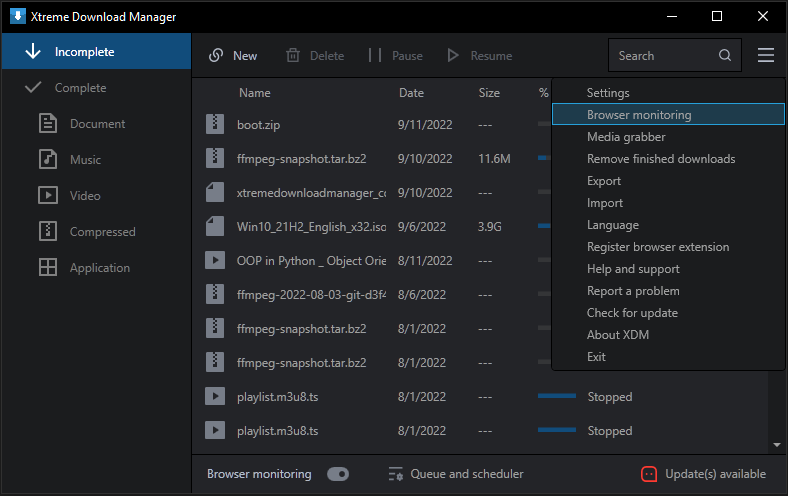Click the 11.6M size value
The width and height of the screenshot is (788, 496).
tap(494, 159)
